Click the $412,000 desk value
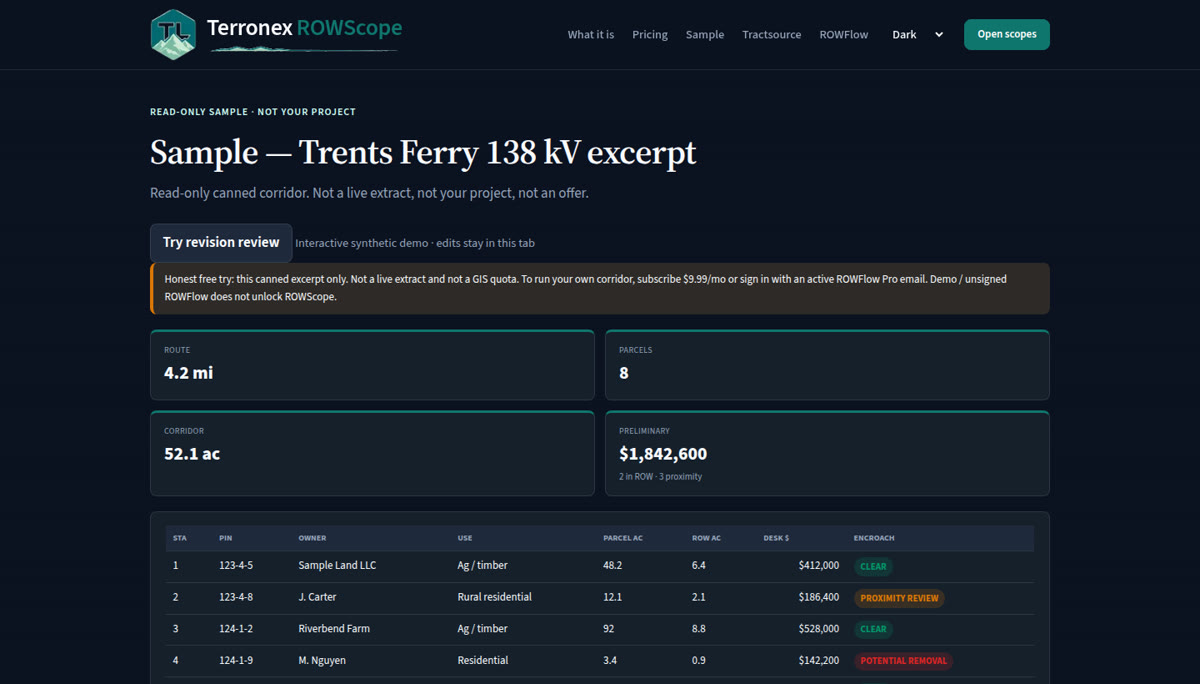 819,566
